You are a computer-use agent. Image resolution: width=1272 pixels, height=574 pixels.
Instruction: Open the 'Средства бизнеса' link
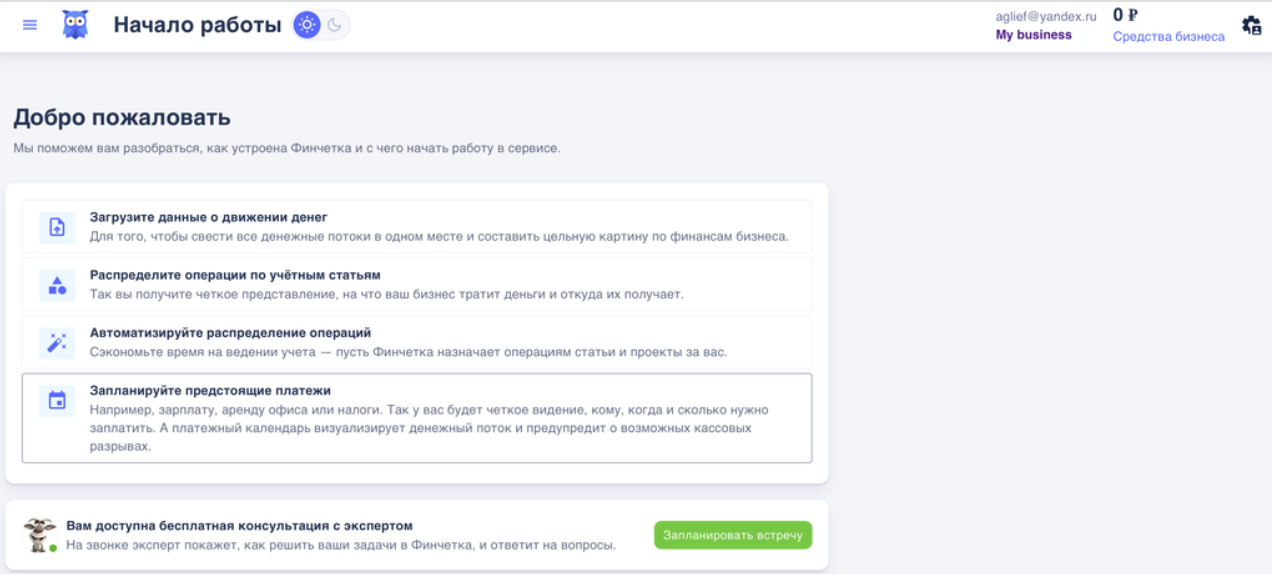pyautogui.click(x=1169, y=37)
